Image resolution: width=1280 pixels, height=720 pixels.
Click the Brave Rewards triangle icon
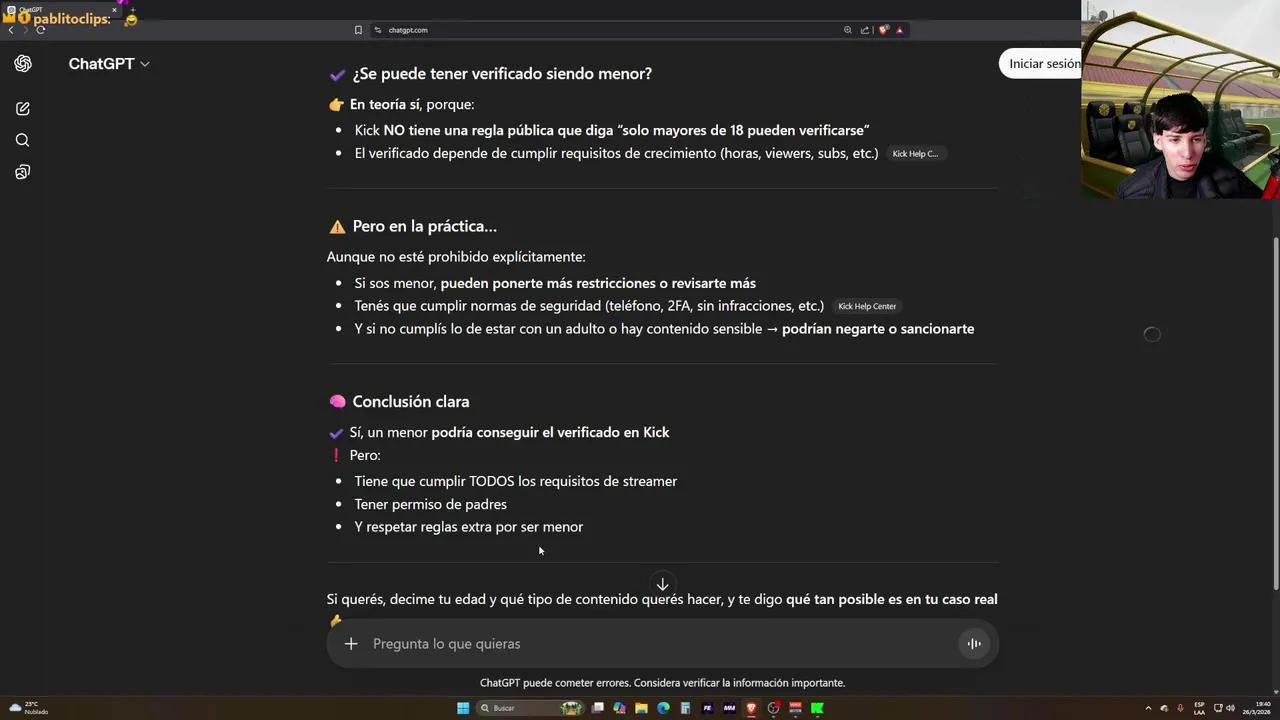(x=899, y=30)
